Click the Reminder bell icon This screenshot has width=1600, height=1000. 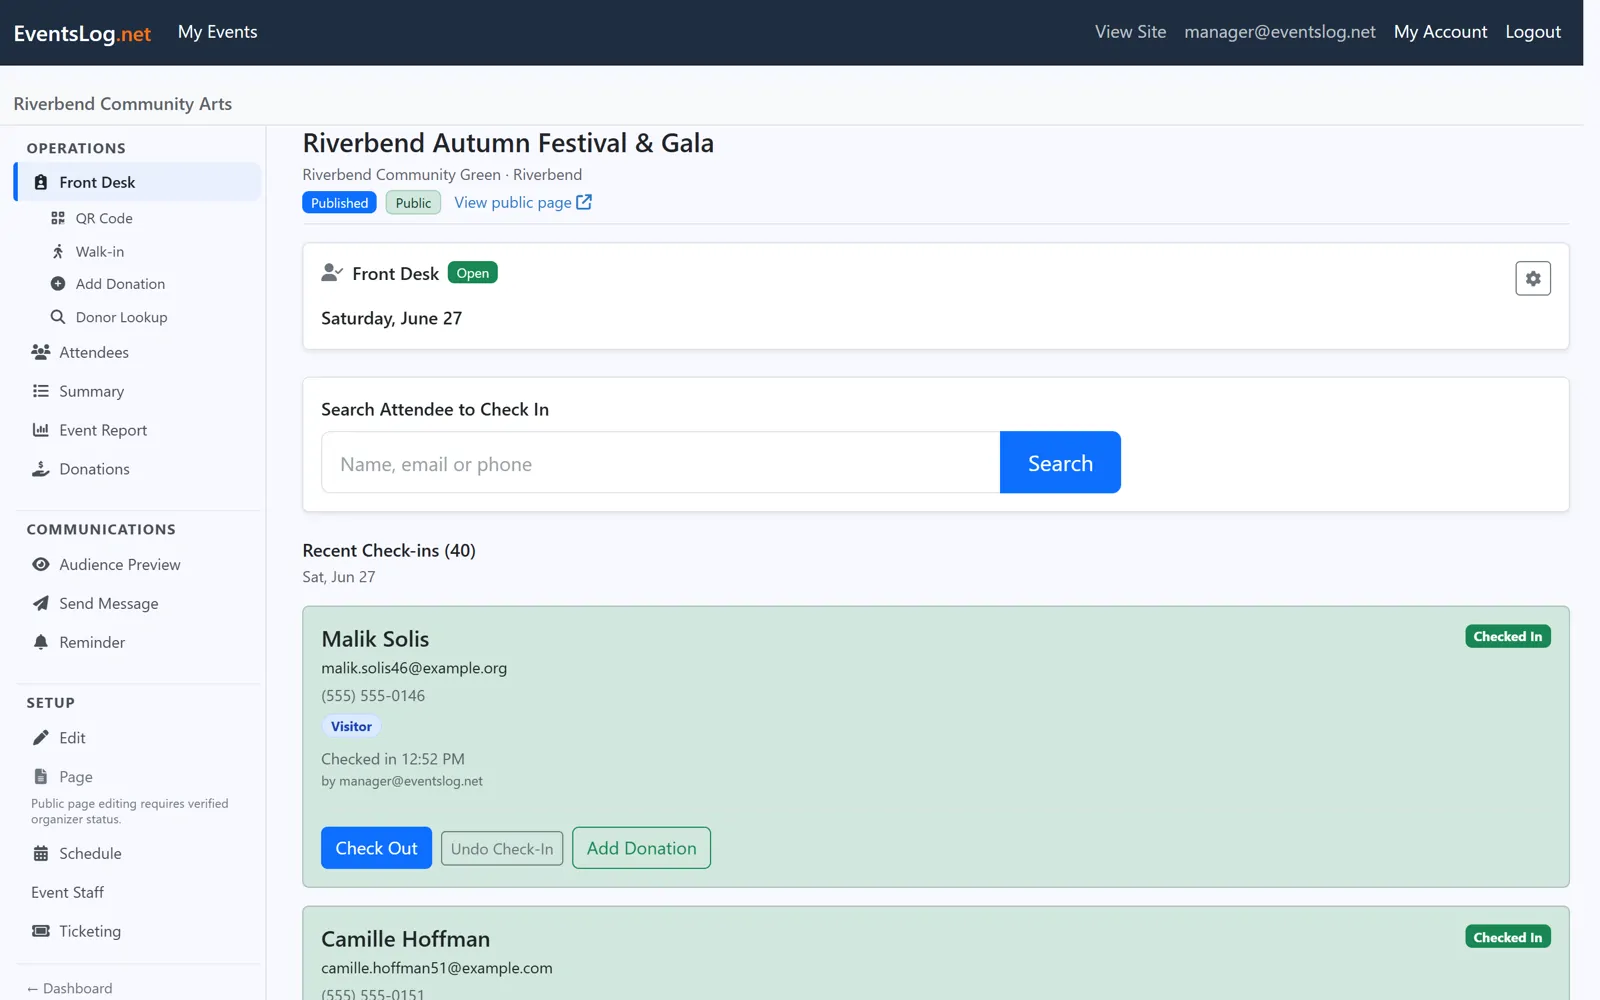pos(41,642)
